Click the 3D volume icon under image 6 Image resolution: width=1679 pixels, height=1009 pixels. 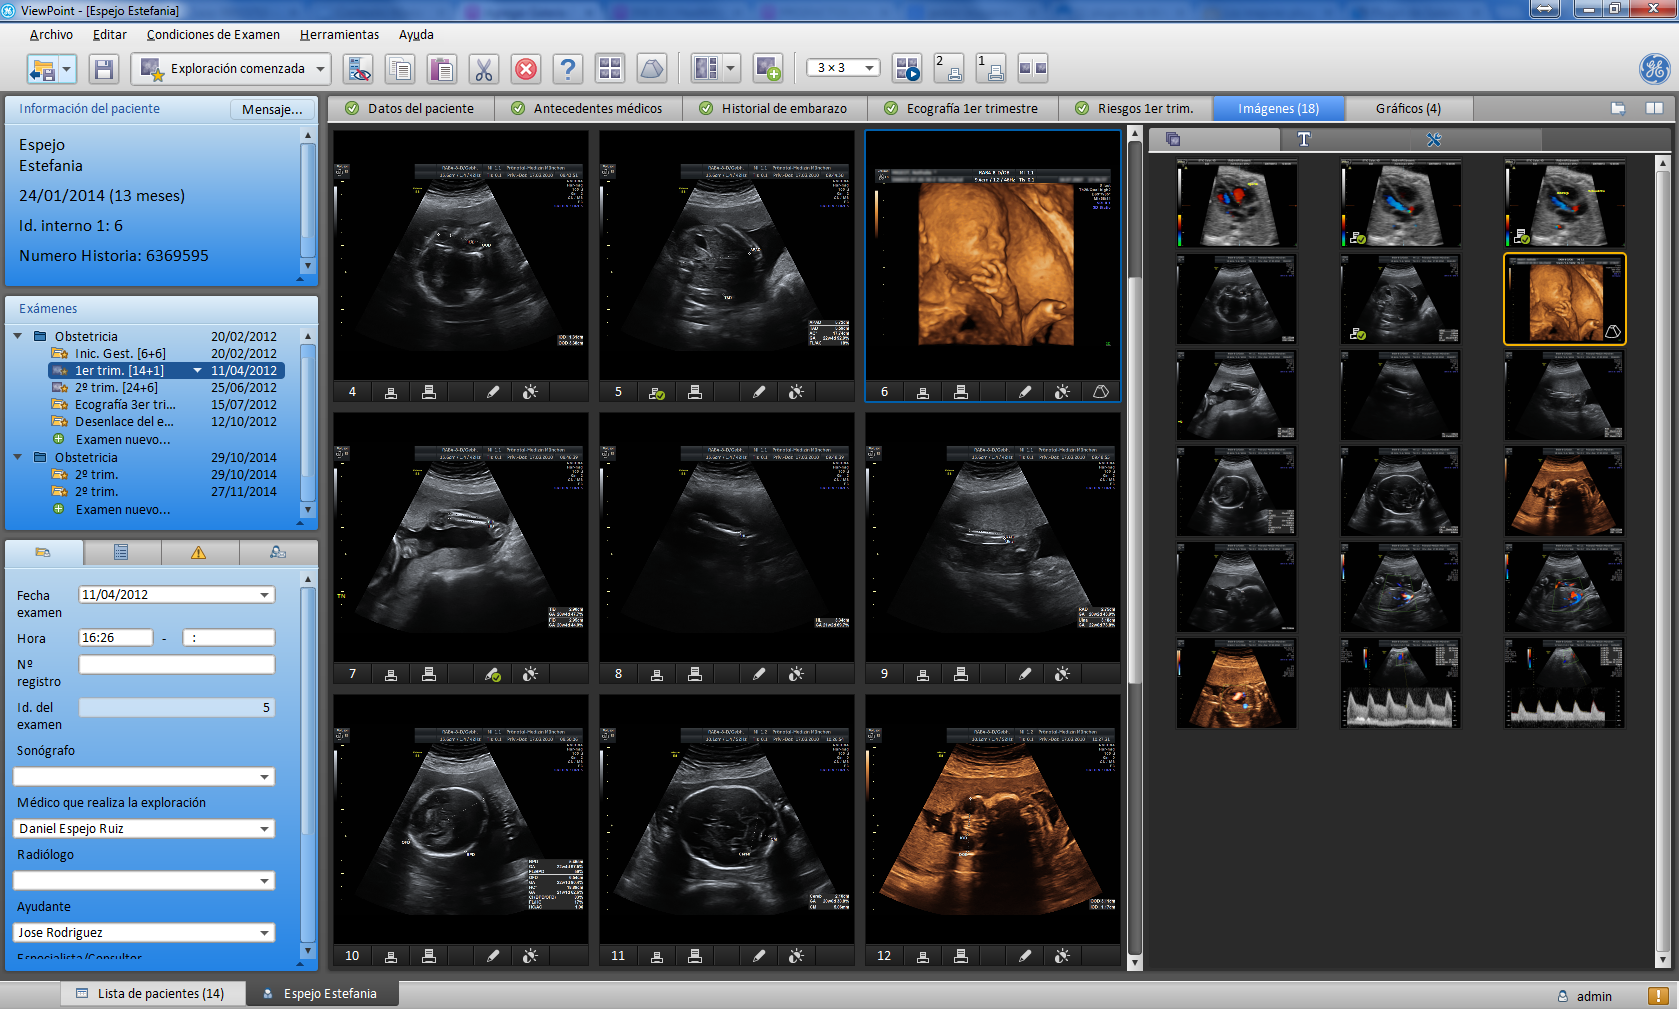click(1100, 392)
